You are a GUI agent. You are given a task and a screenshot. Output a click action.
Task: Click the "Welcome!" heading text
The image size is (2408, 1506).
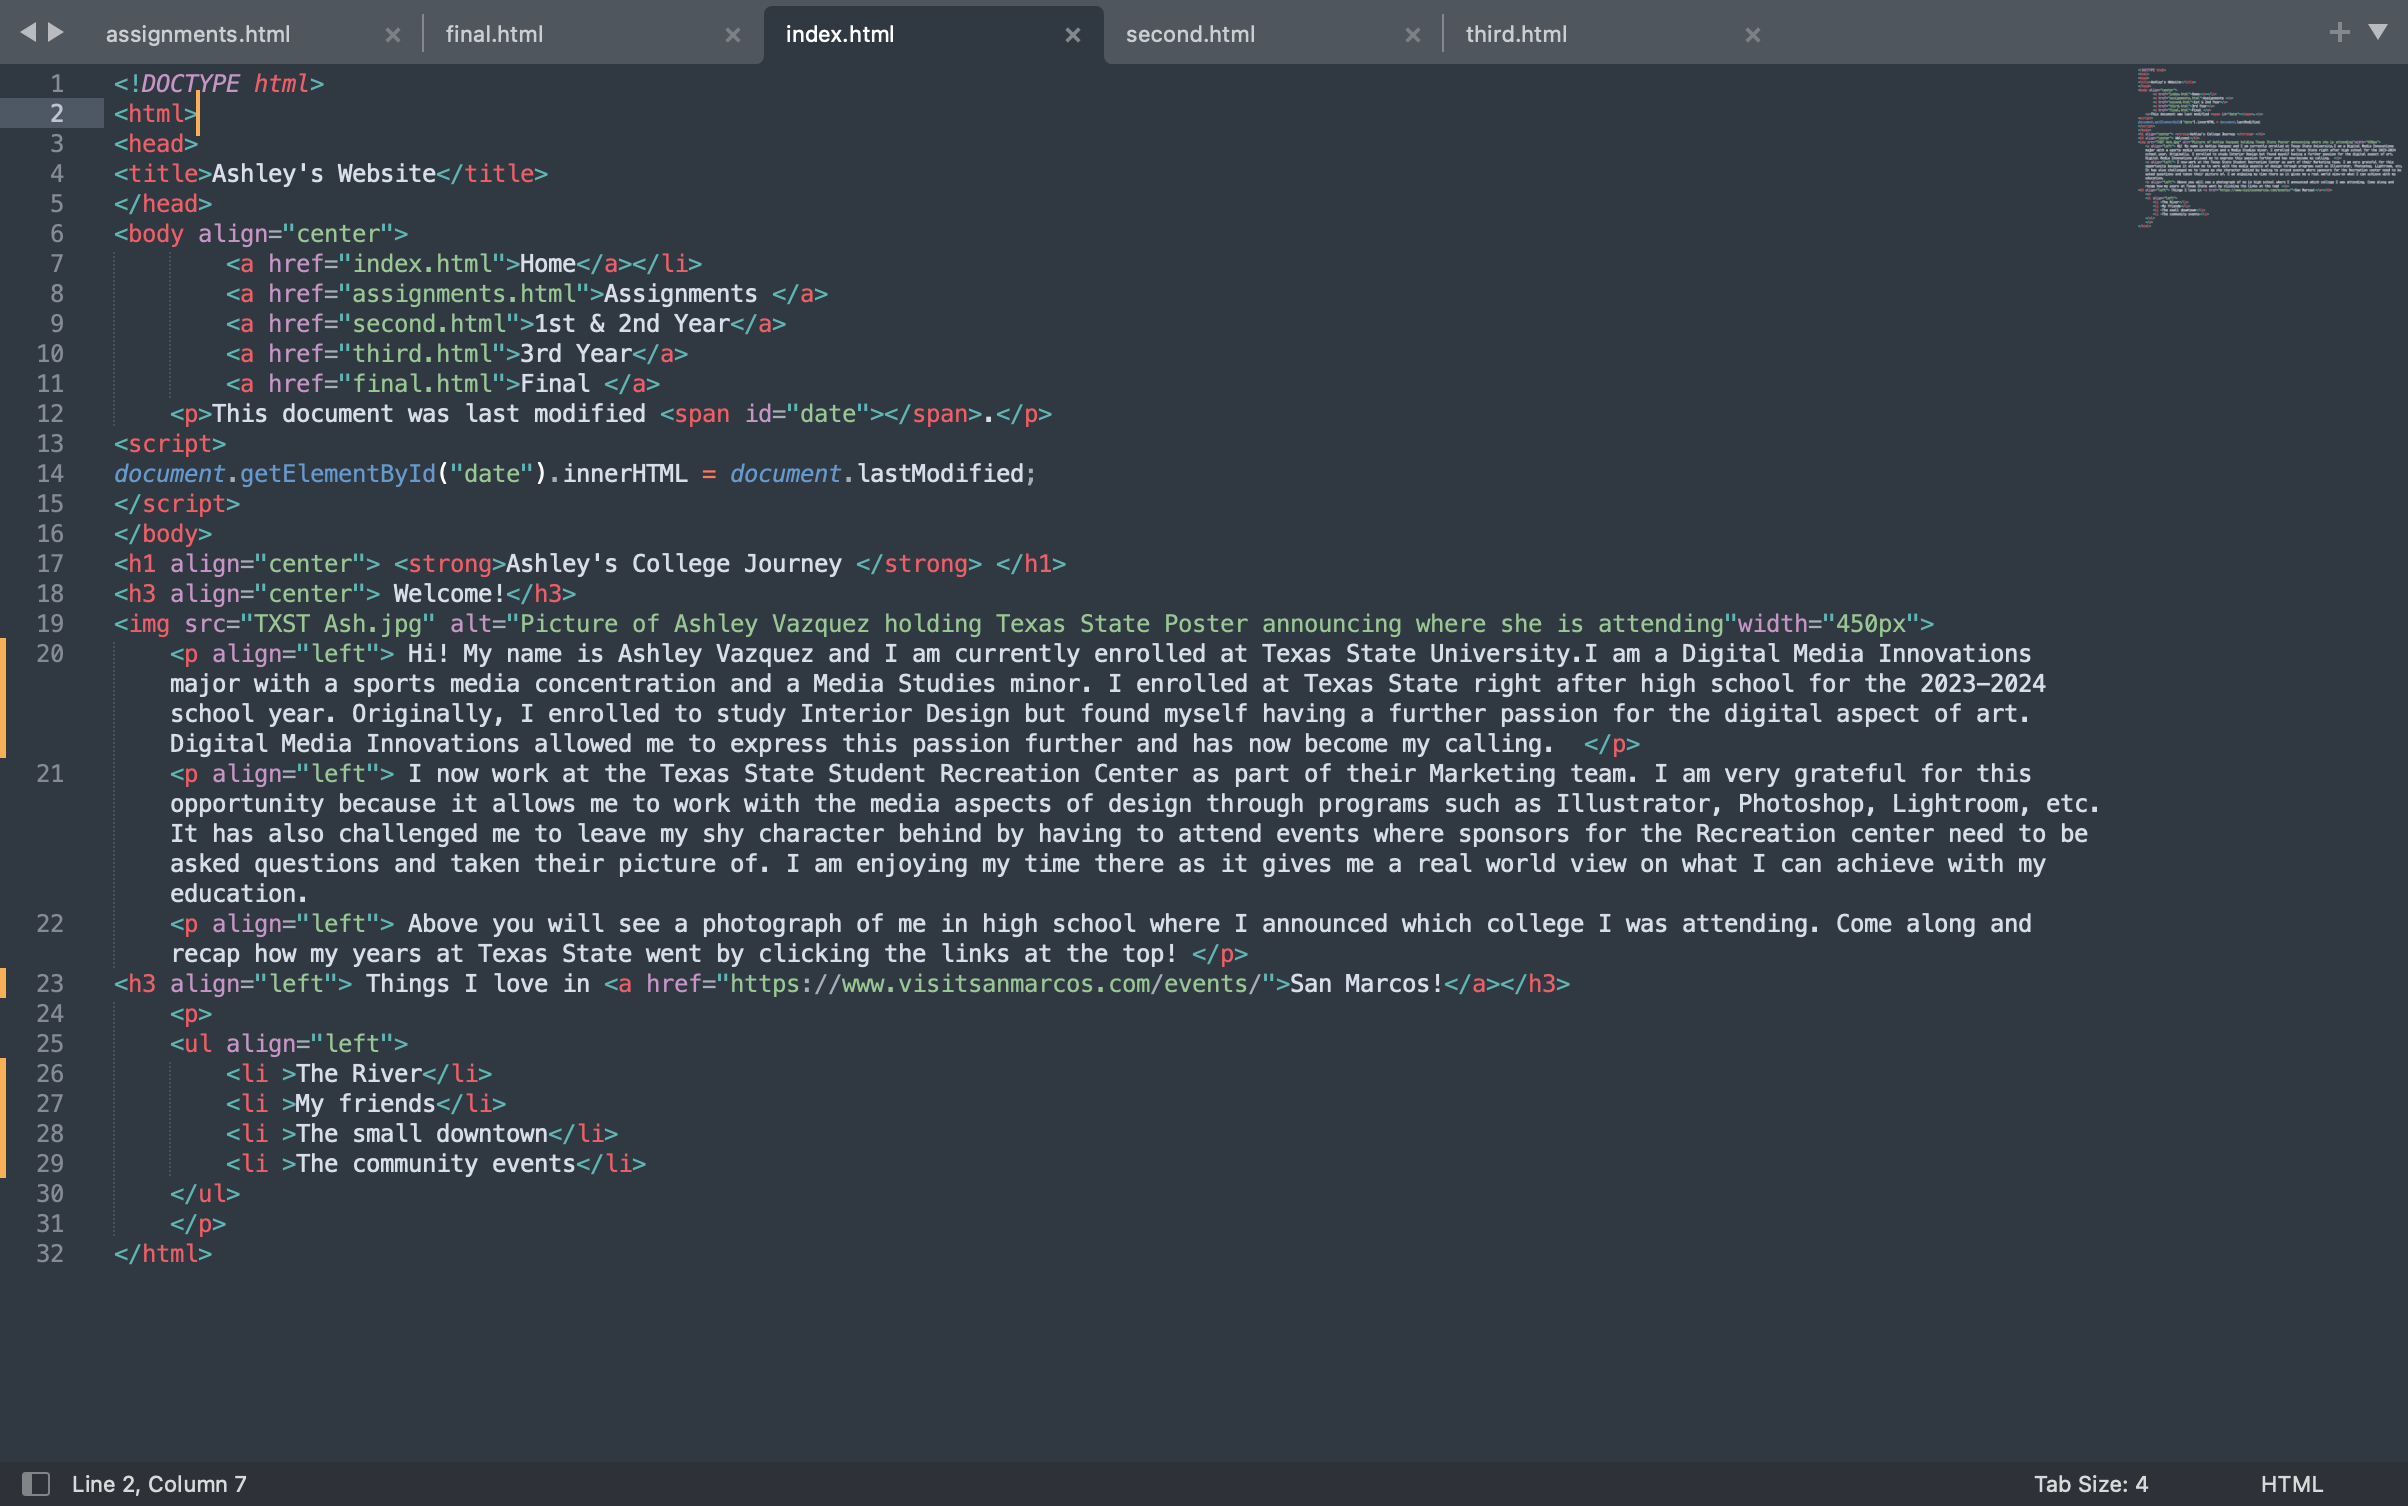(449, 594)
